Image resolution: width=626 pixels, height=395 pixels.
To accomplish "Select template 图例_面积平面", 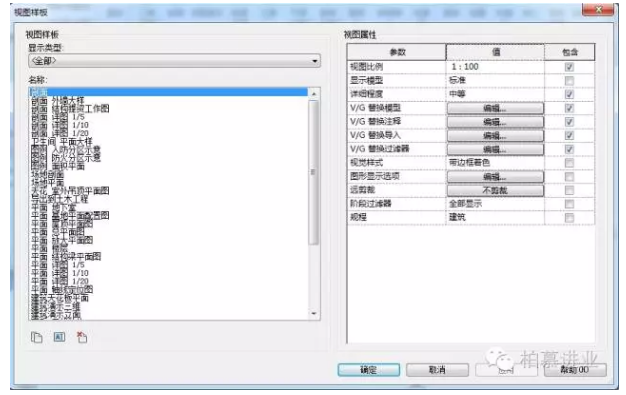I will 57,166.
